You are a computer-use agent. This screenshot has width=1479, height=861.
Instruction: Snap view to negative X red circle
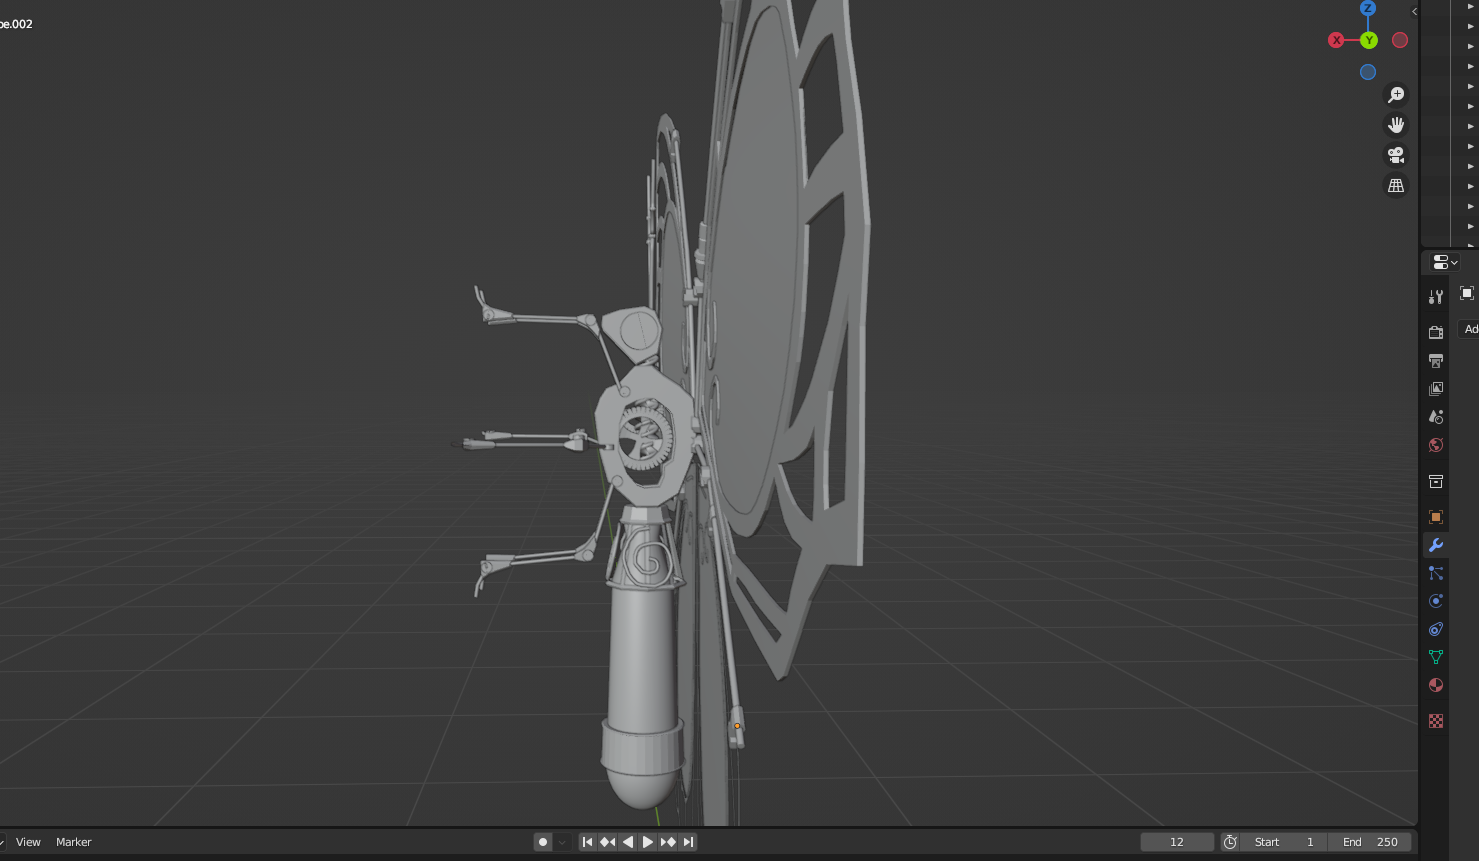[1400, 40]
